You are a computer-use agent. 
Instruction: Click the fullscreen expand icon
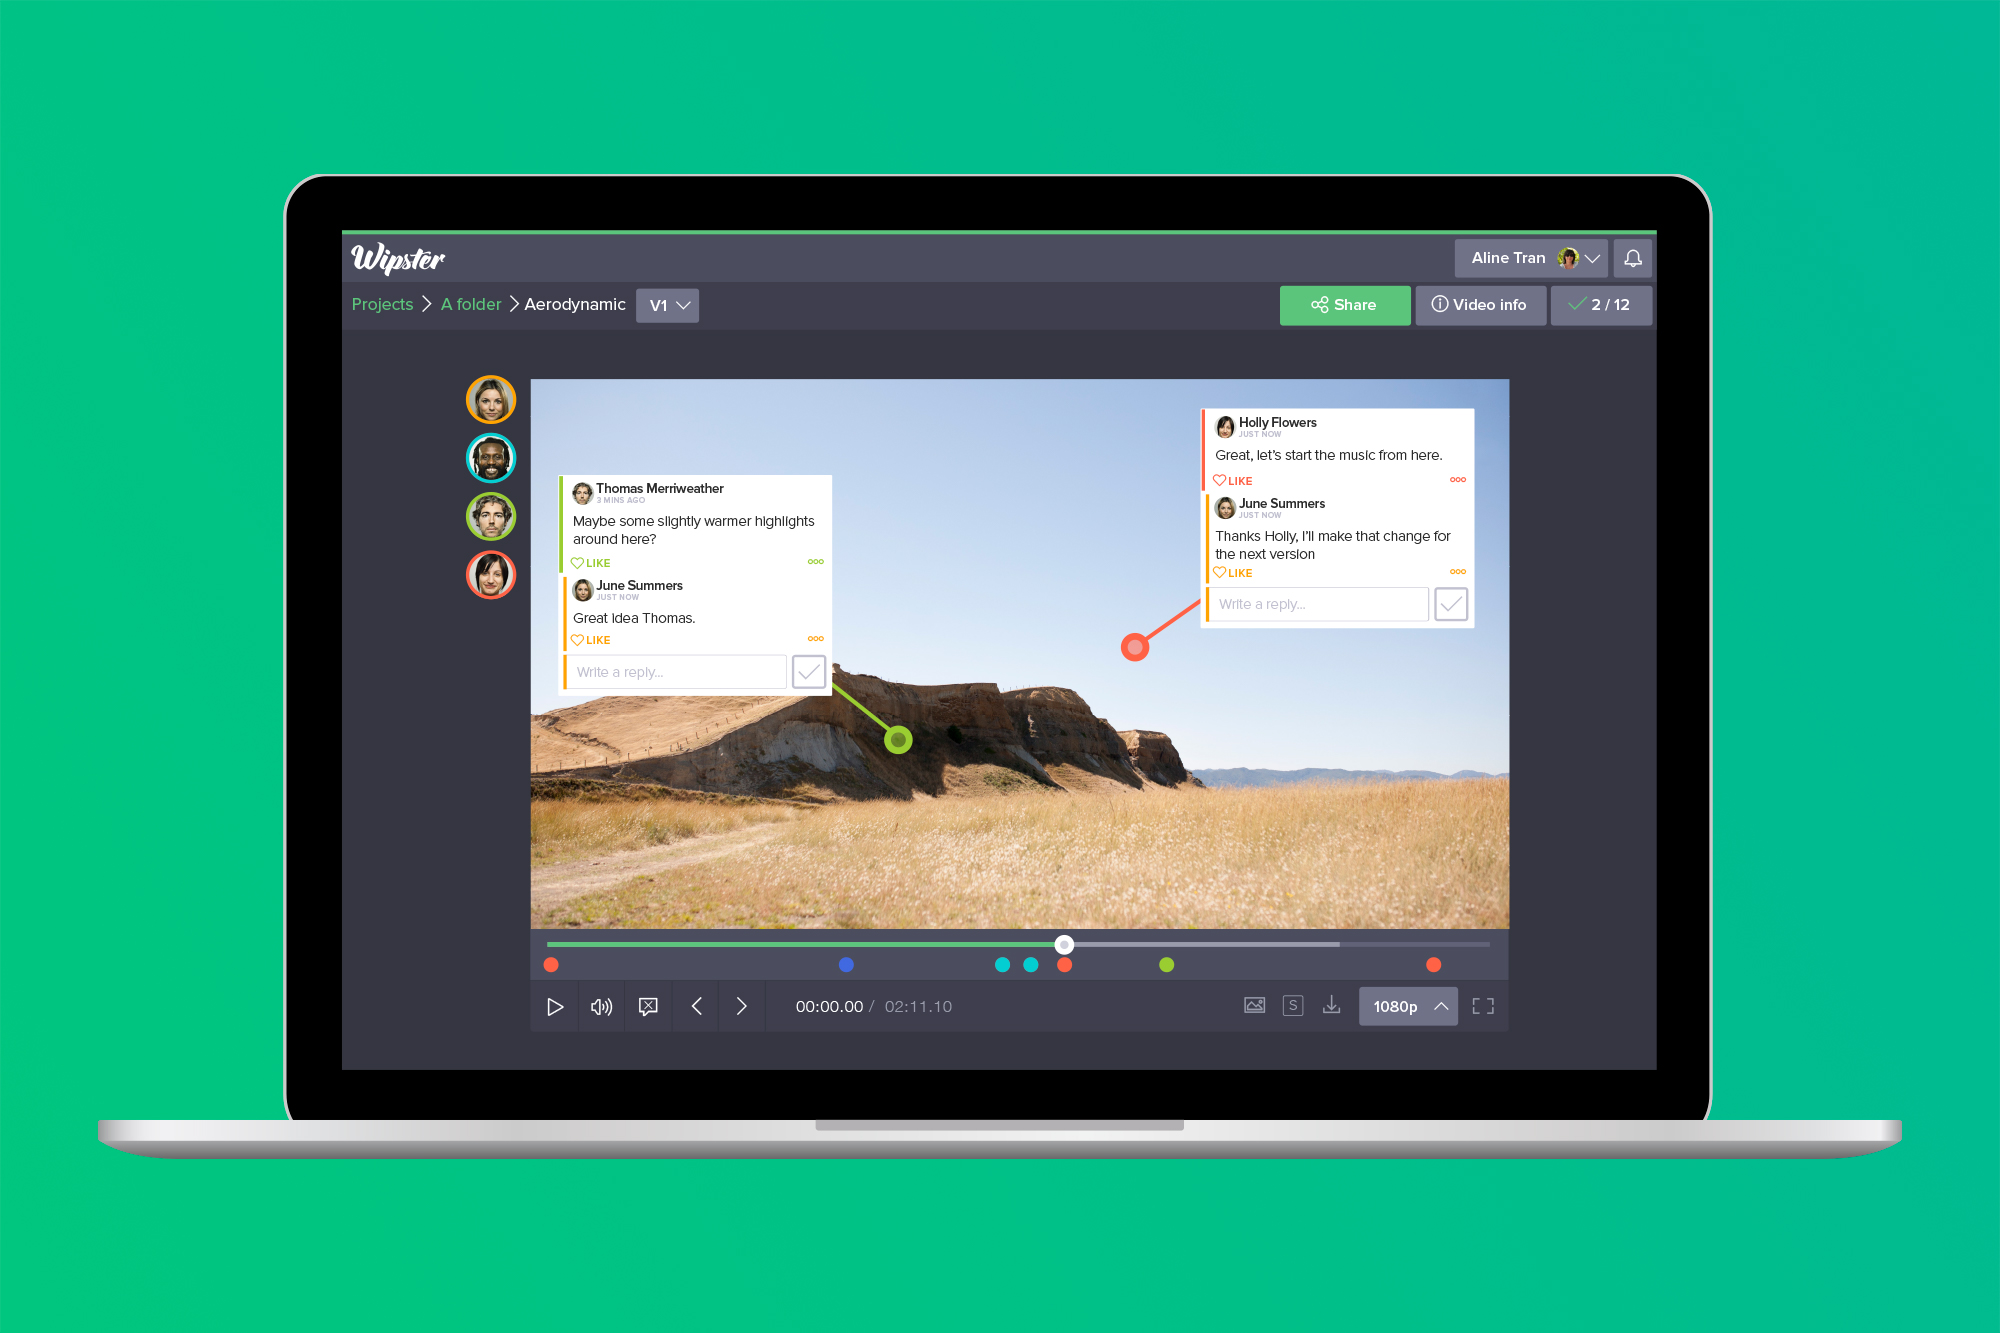click(x=1483, y=1006)
